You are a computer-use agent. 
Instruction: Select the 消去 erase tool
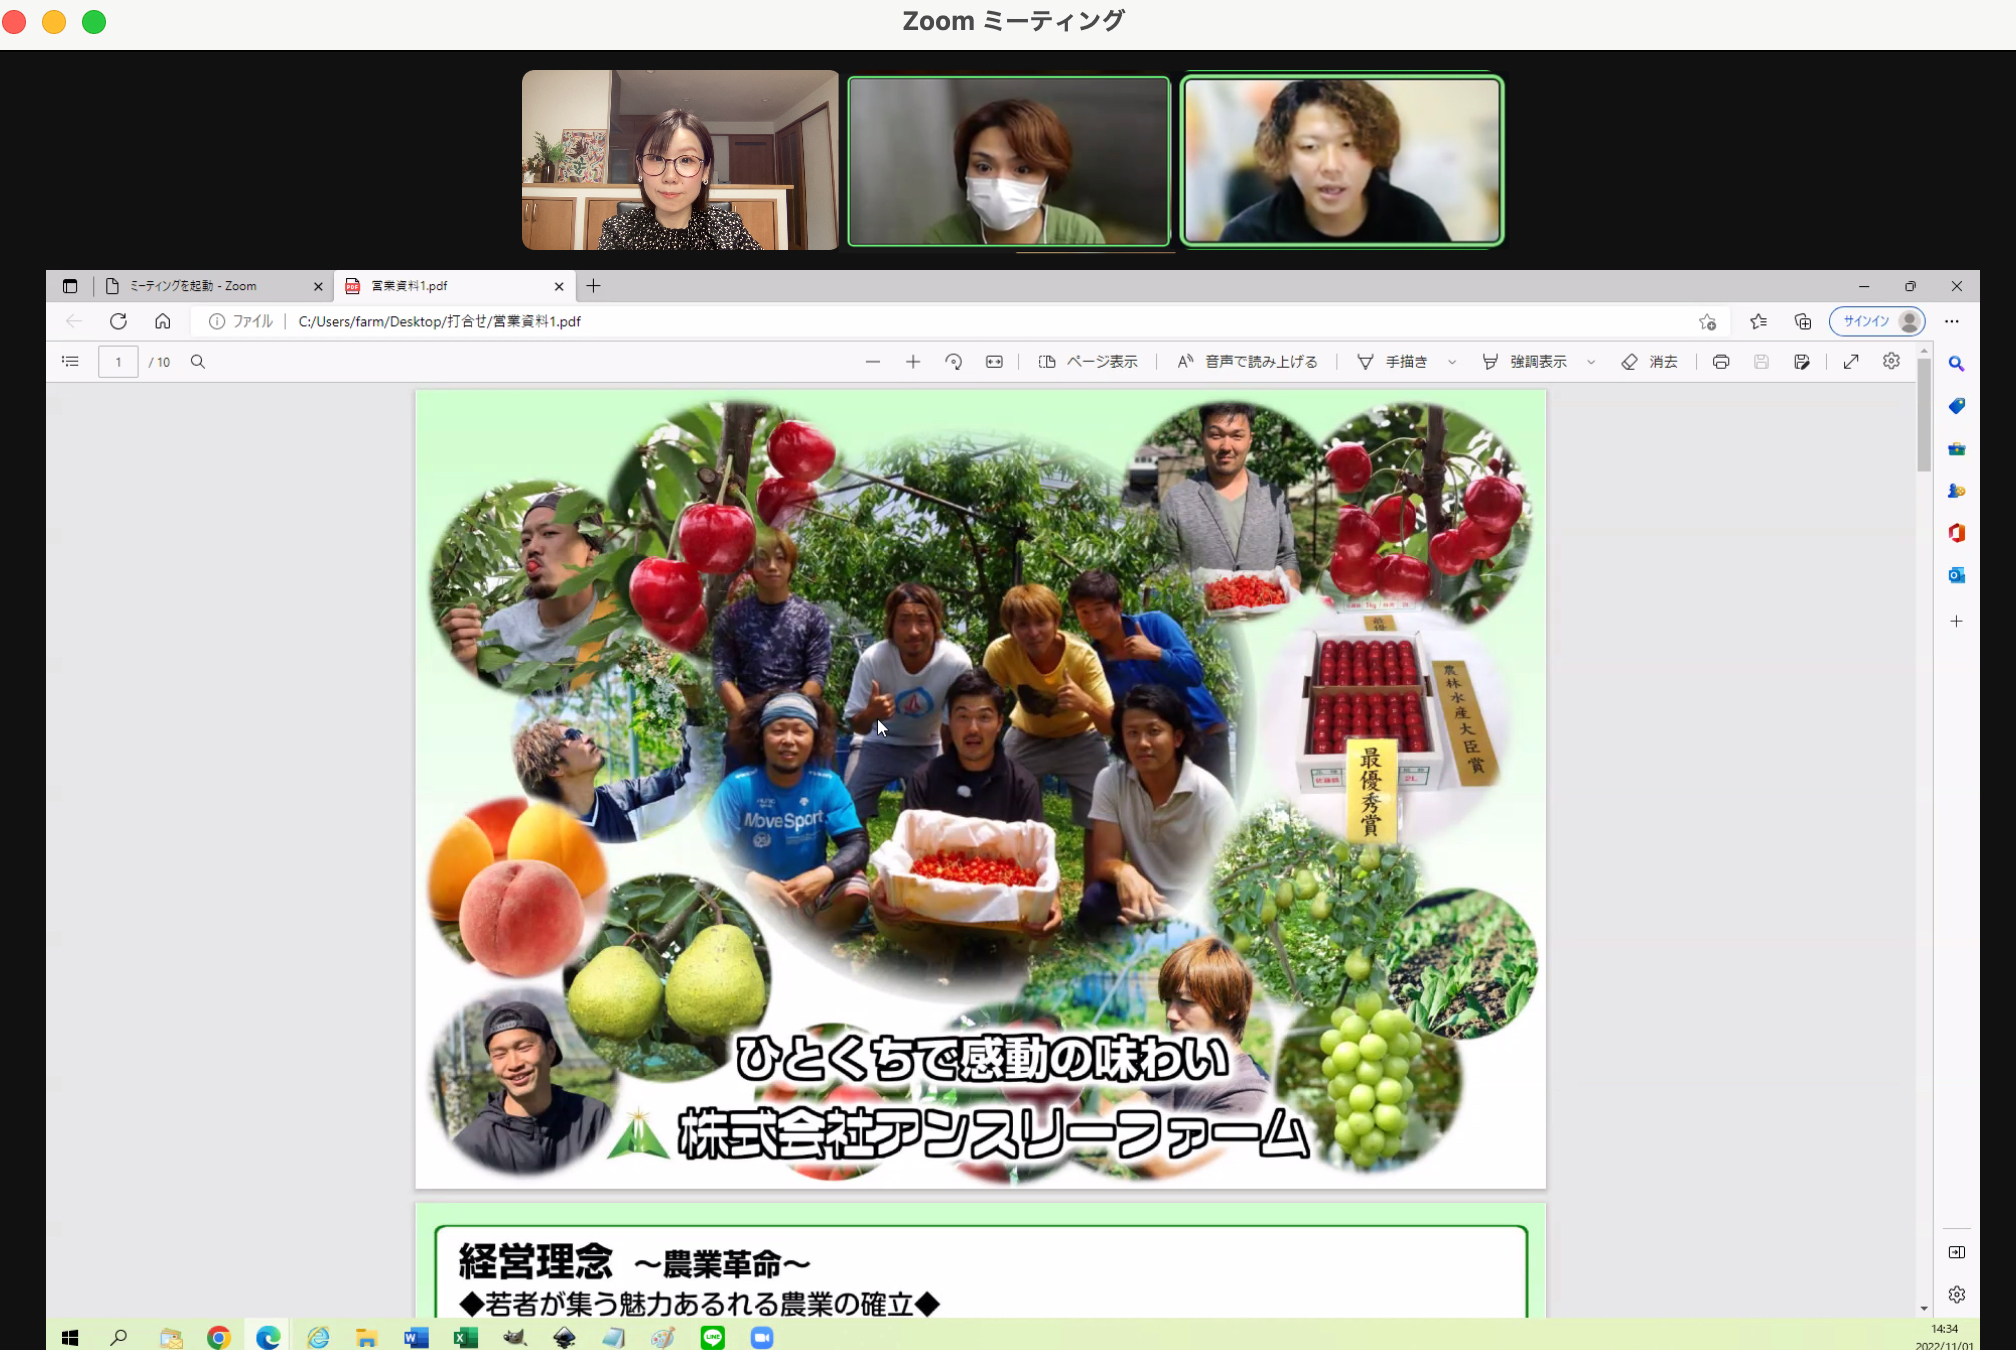tap(1649, 362)
